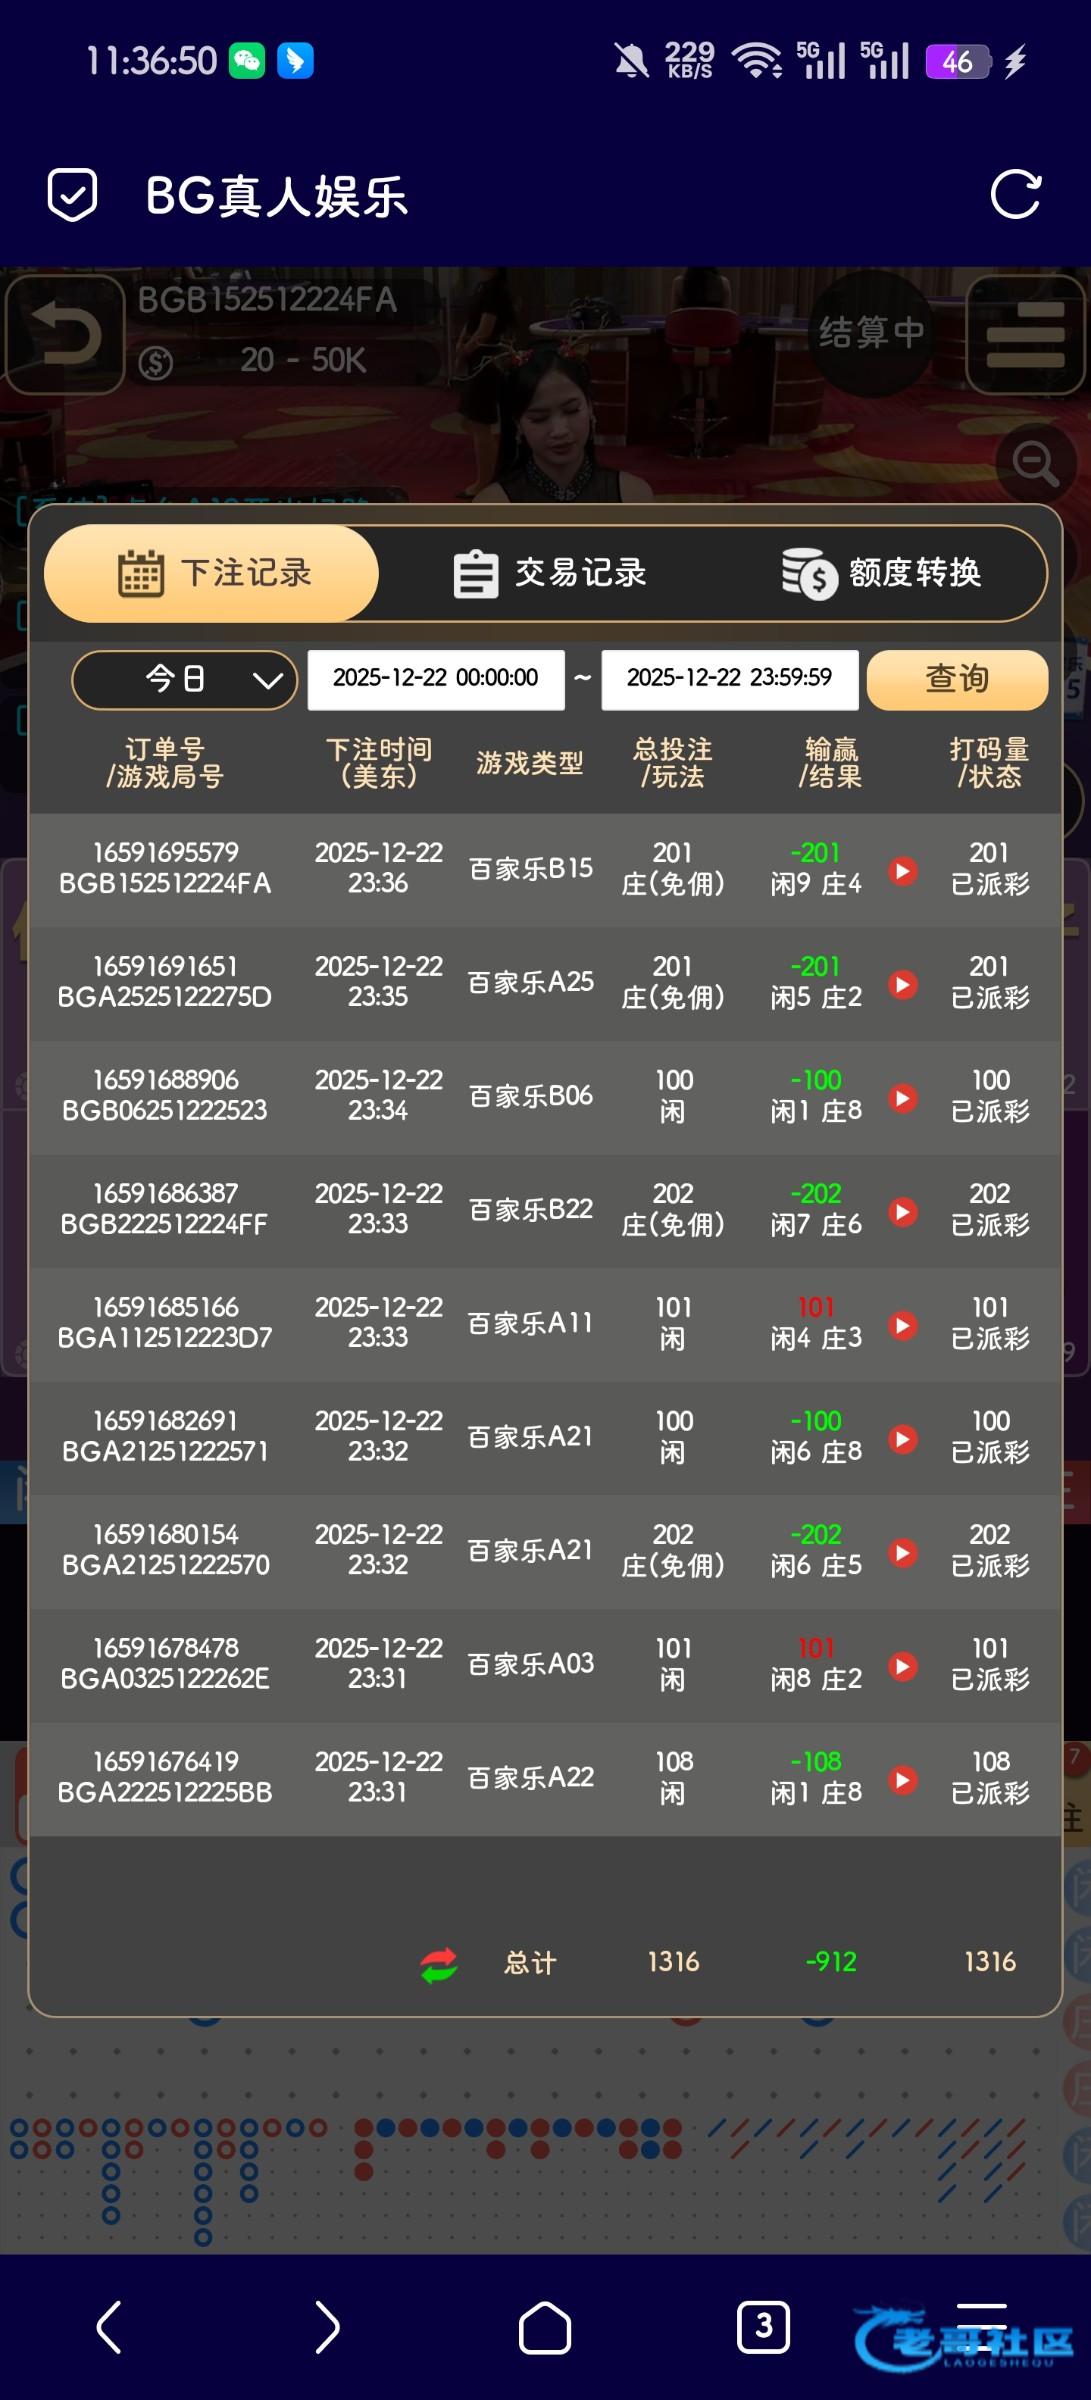Switch to the 额度转换 tab
This screenshot has width=1091, height=2400.
coord(881,574)
